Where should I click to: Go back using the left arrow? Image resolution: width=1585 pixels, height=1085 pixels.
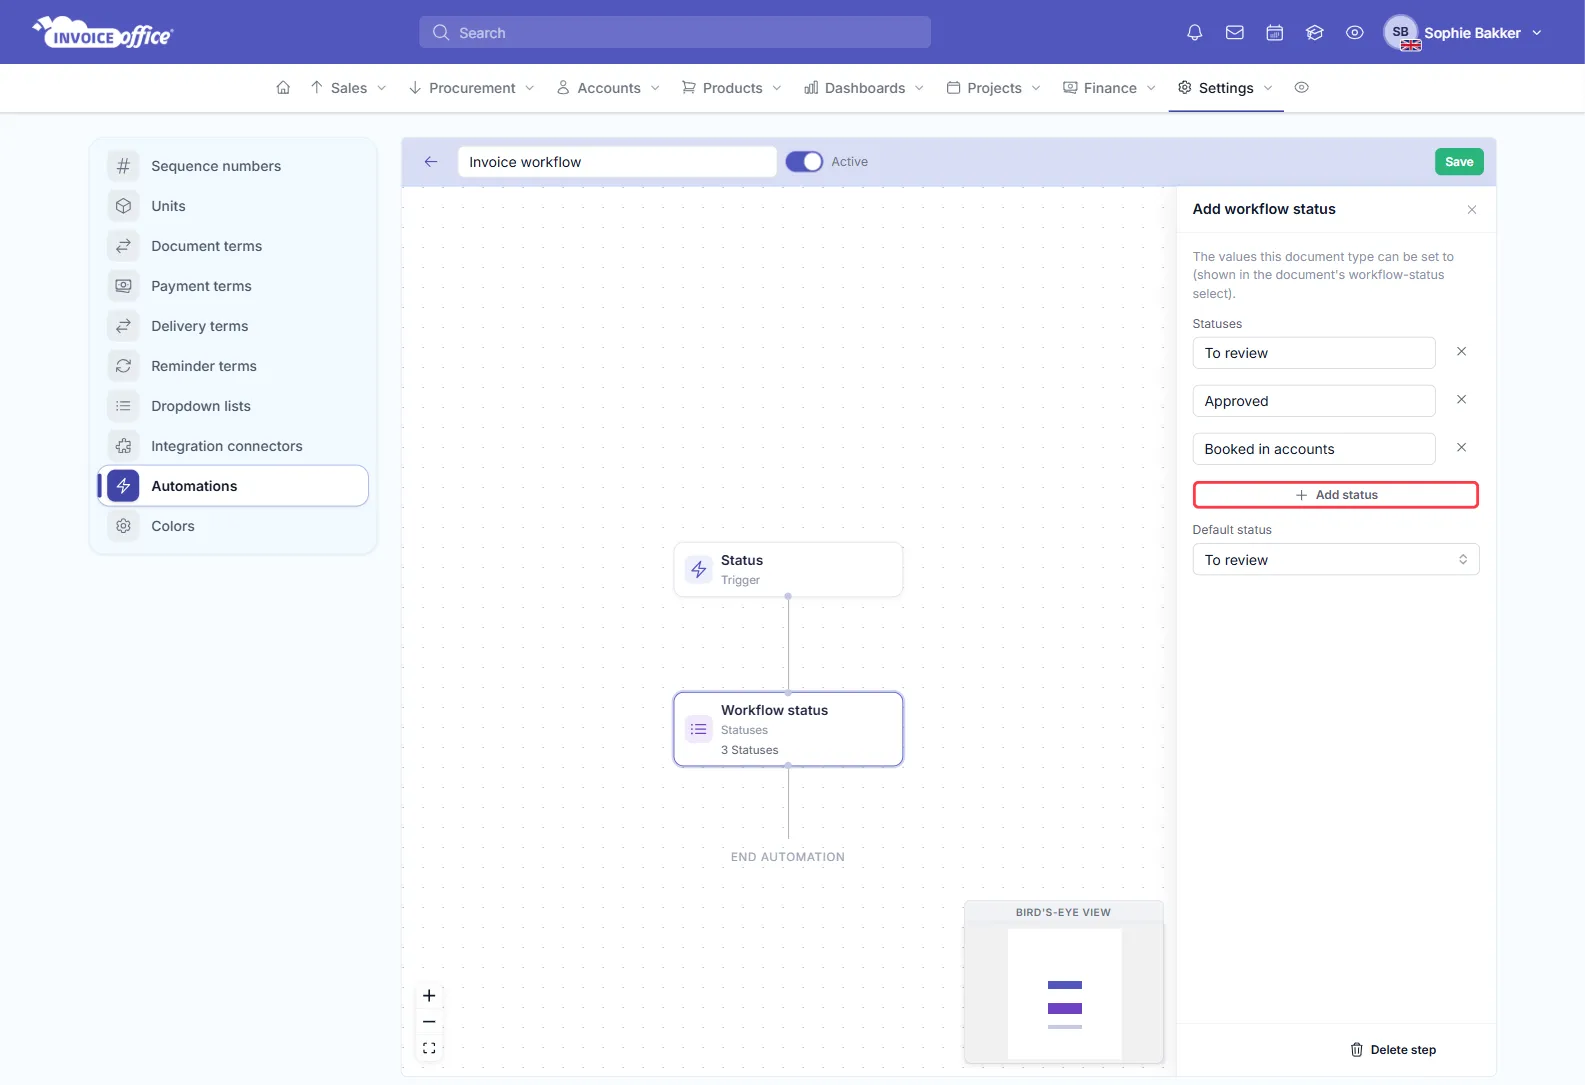tap(431, 162)
